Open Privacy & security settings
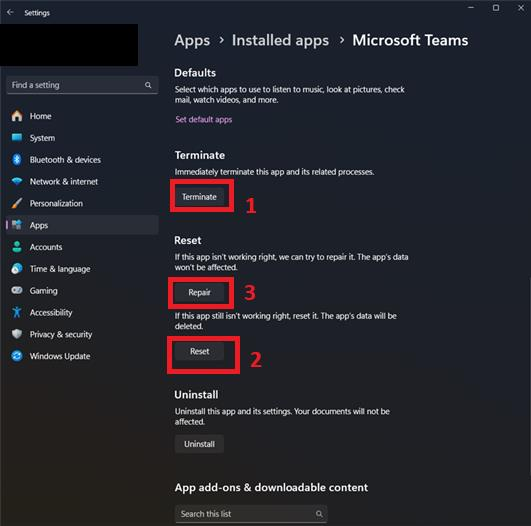 82,334
